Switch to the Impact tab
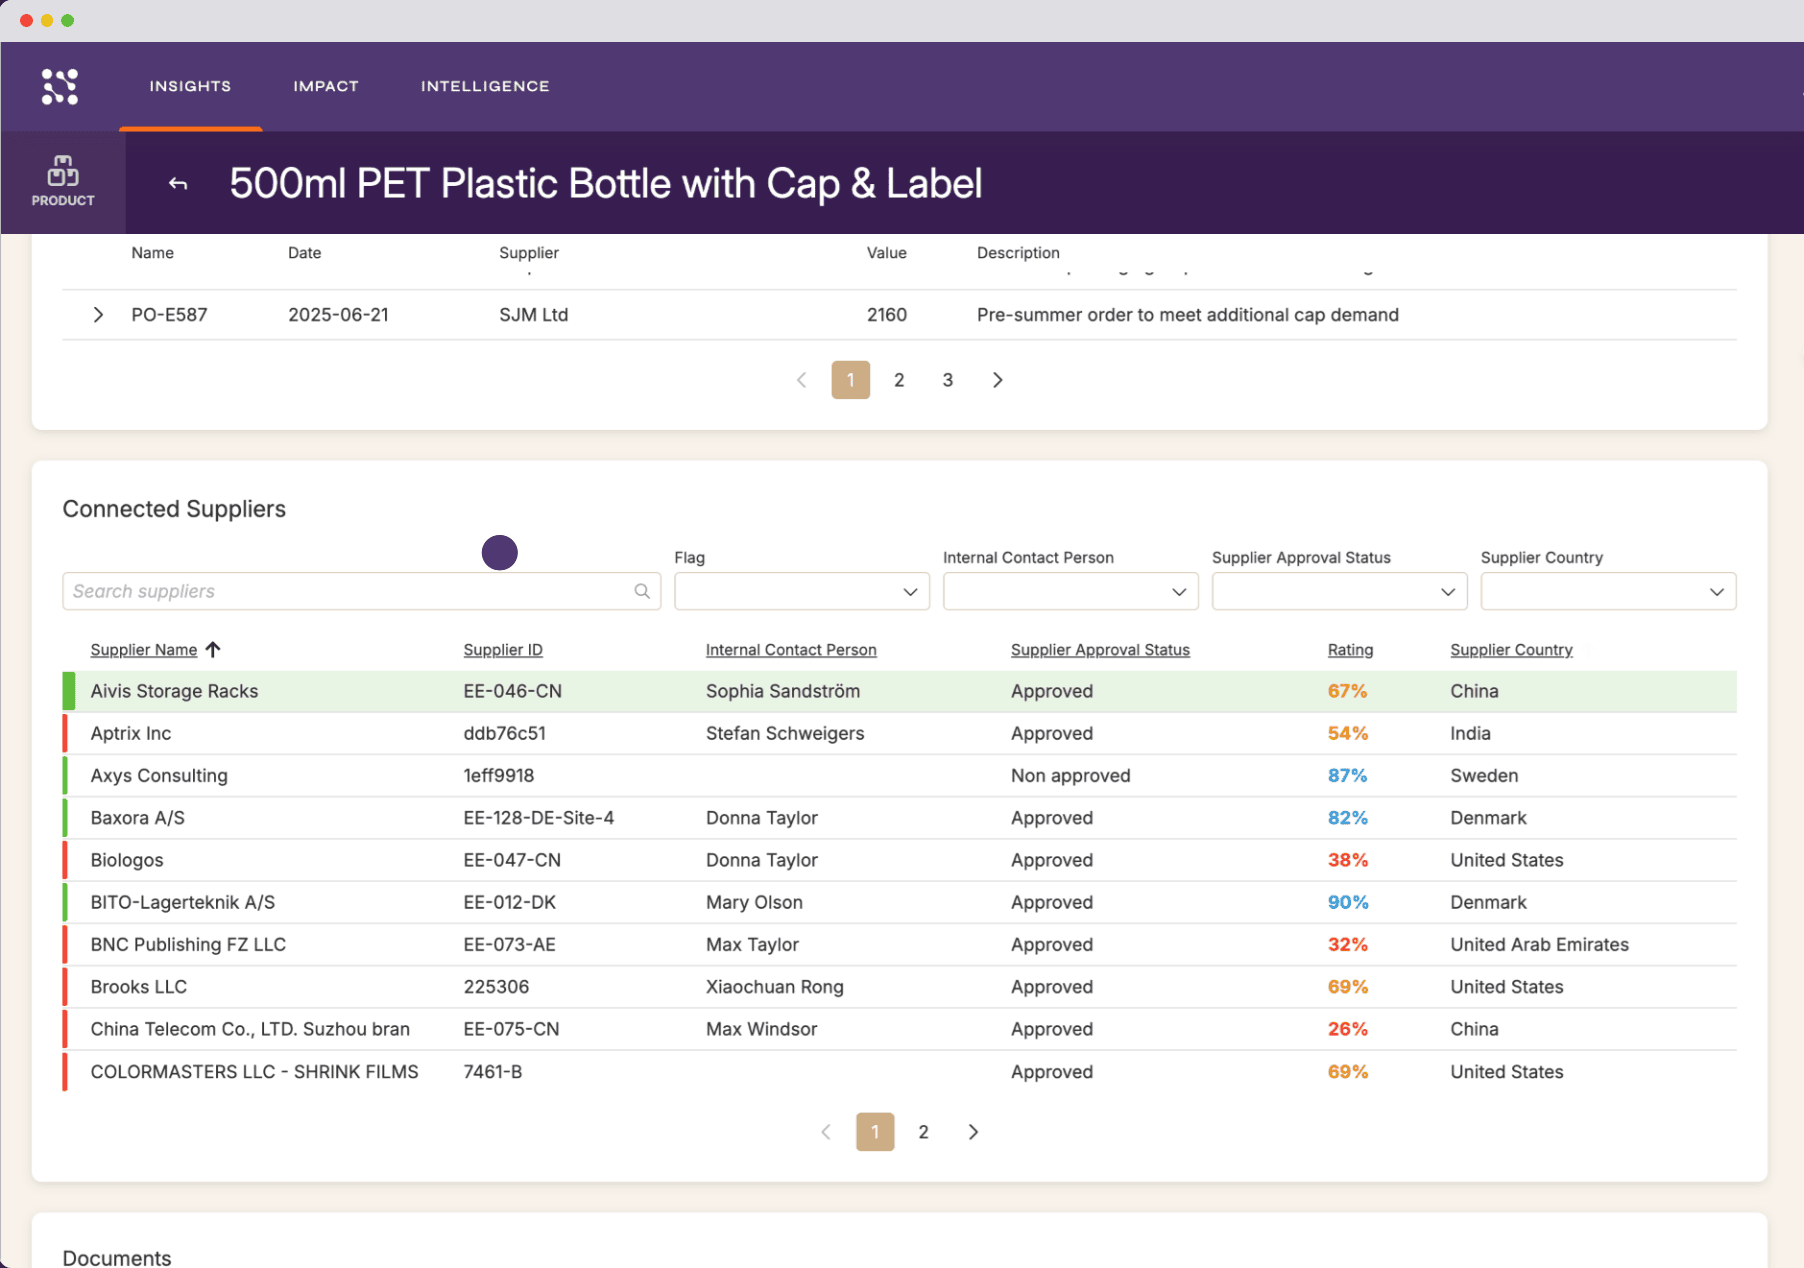Viewport: 1804px width, 1268px height. (x=326, y=86)
